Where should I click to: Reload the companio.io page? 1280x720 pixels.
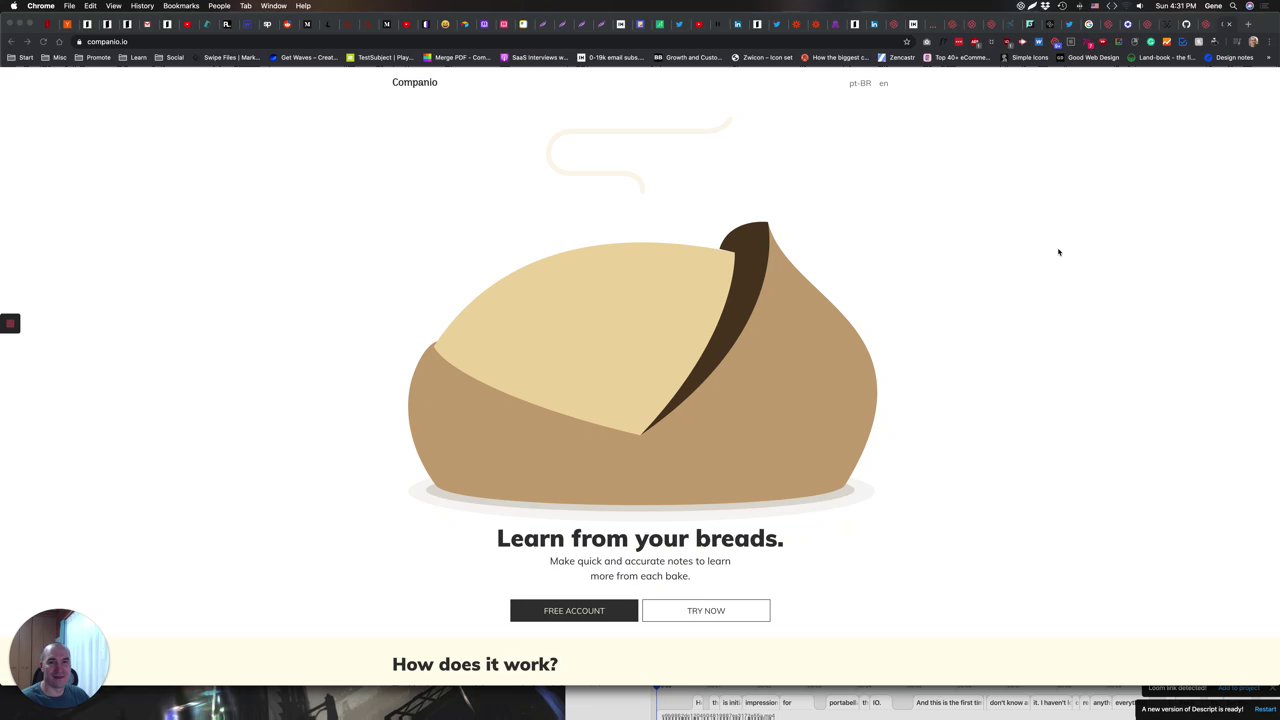(43, 42)
